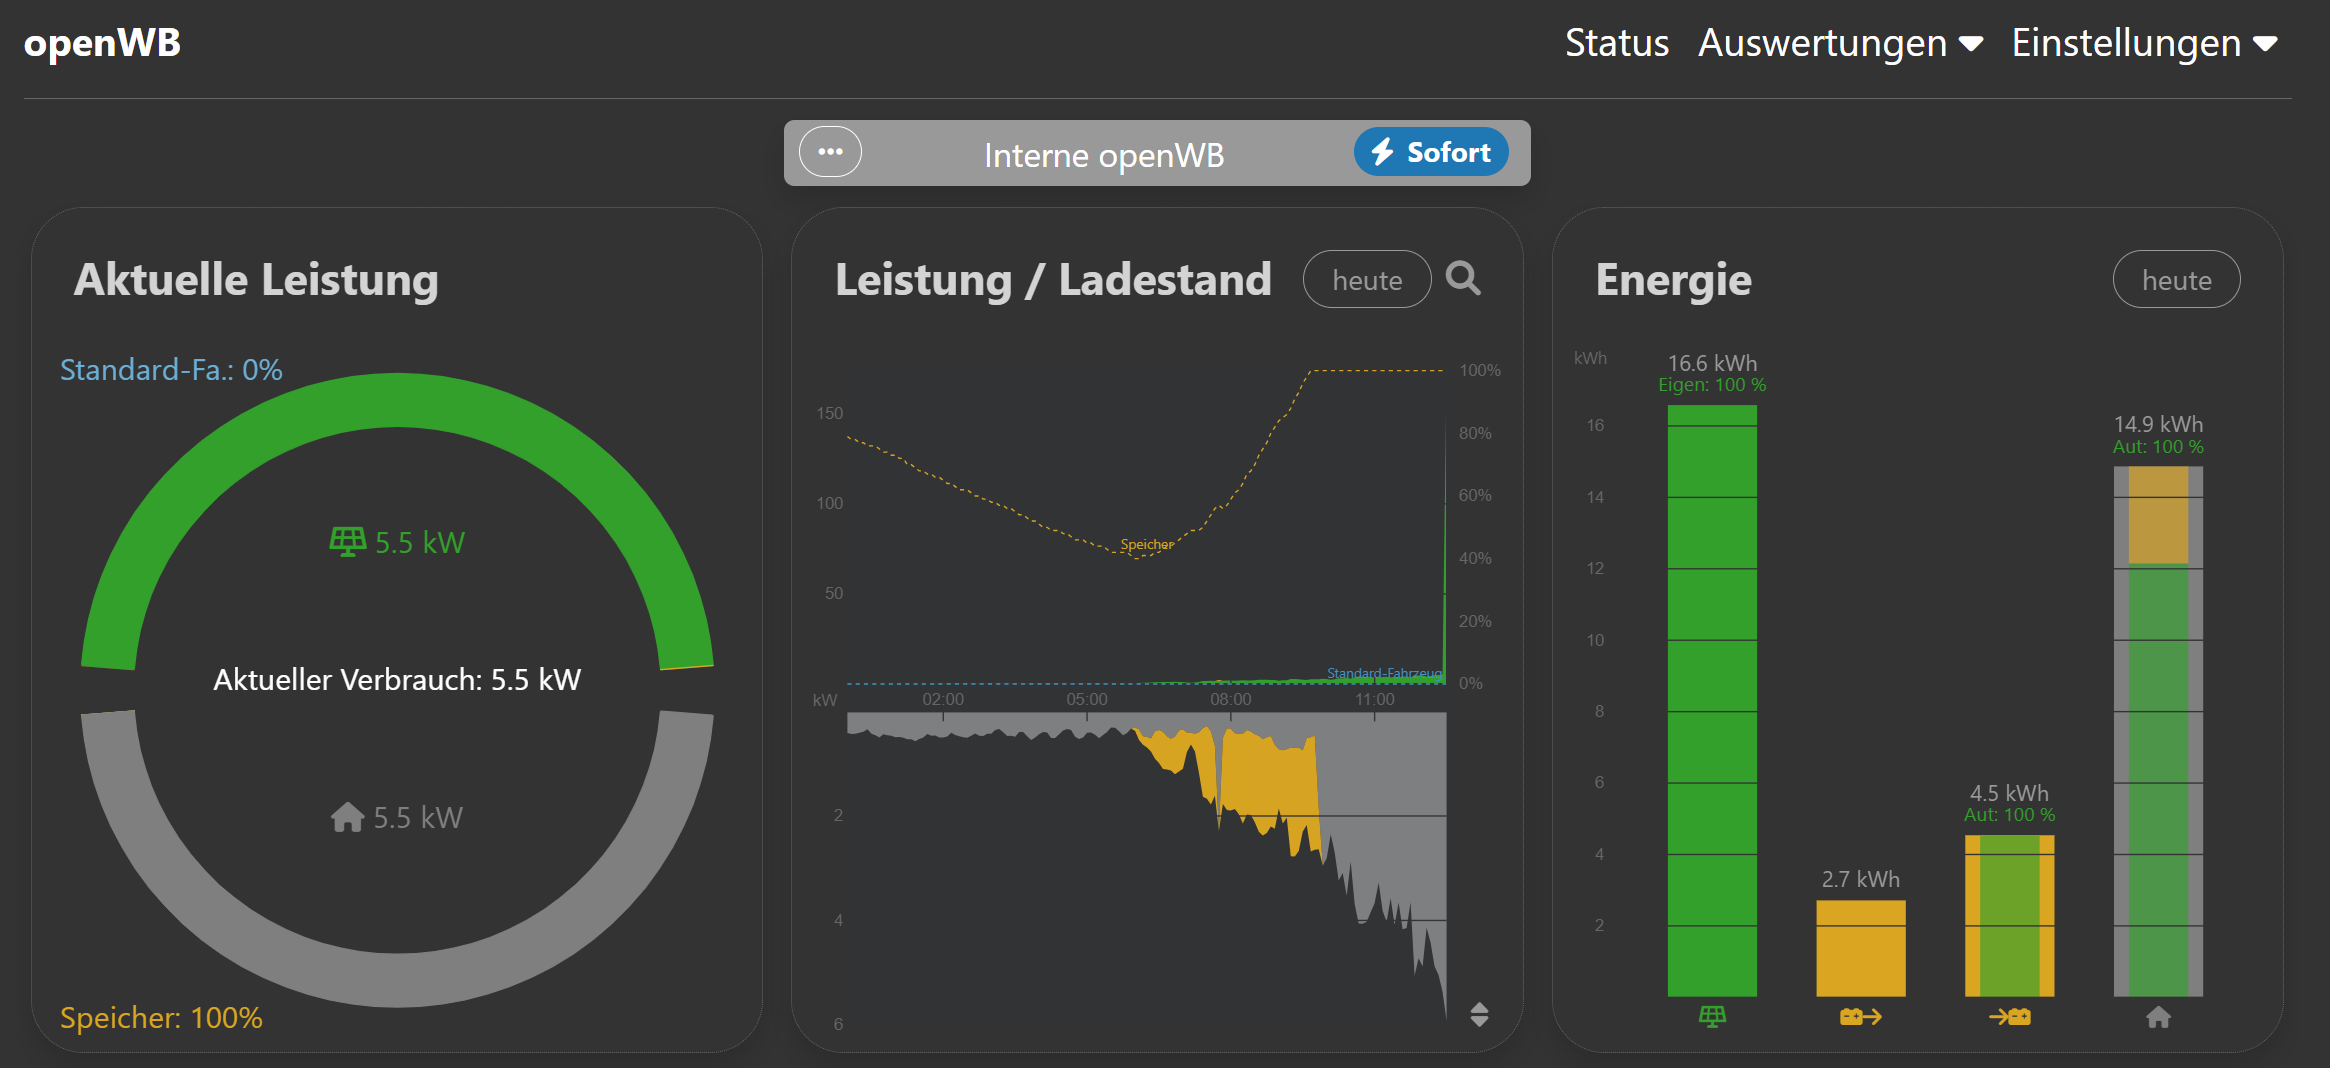Viewport: 2330px width, 1068px height.
Task: Click the Standard-Fahrzeug label in the graph
Action: click(1385, 673)
